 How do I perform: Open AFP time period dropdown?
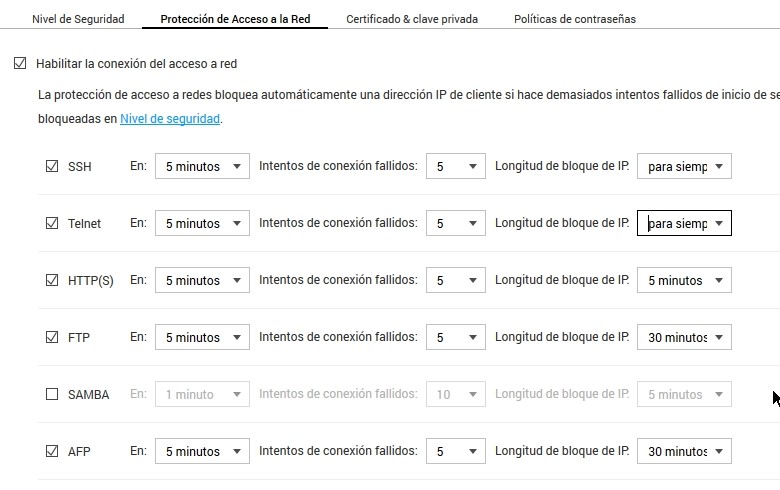tap(202, 451)
